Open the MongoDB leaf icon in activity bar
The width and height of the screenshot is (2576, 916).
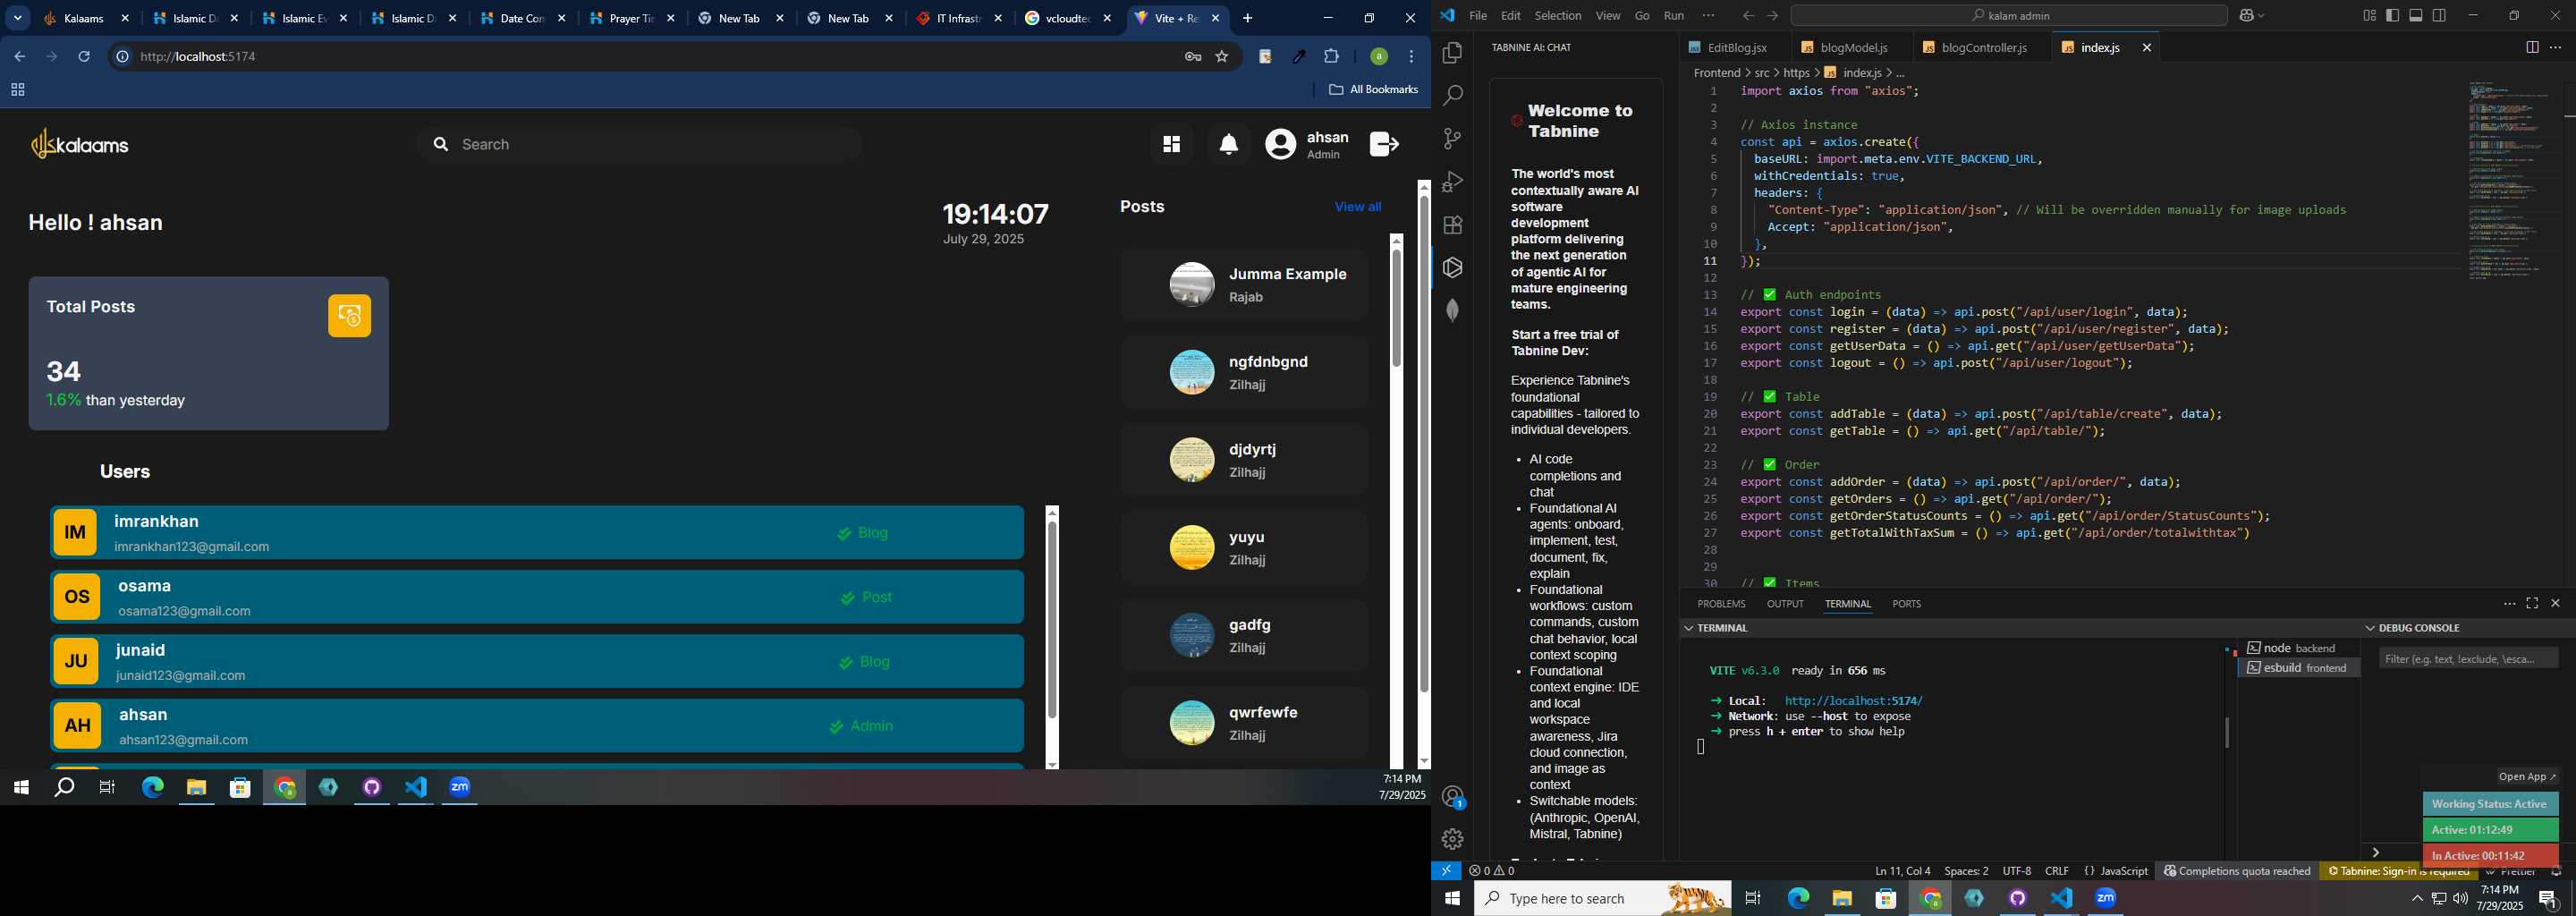[x=1452, y=310]
